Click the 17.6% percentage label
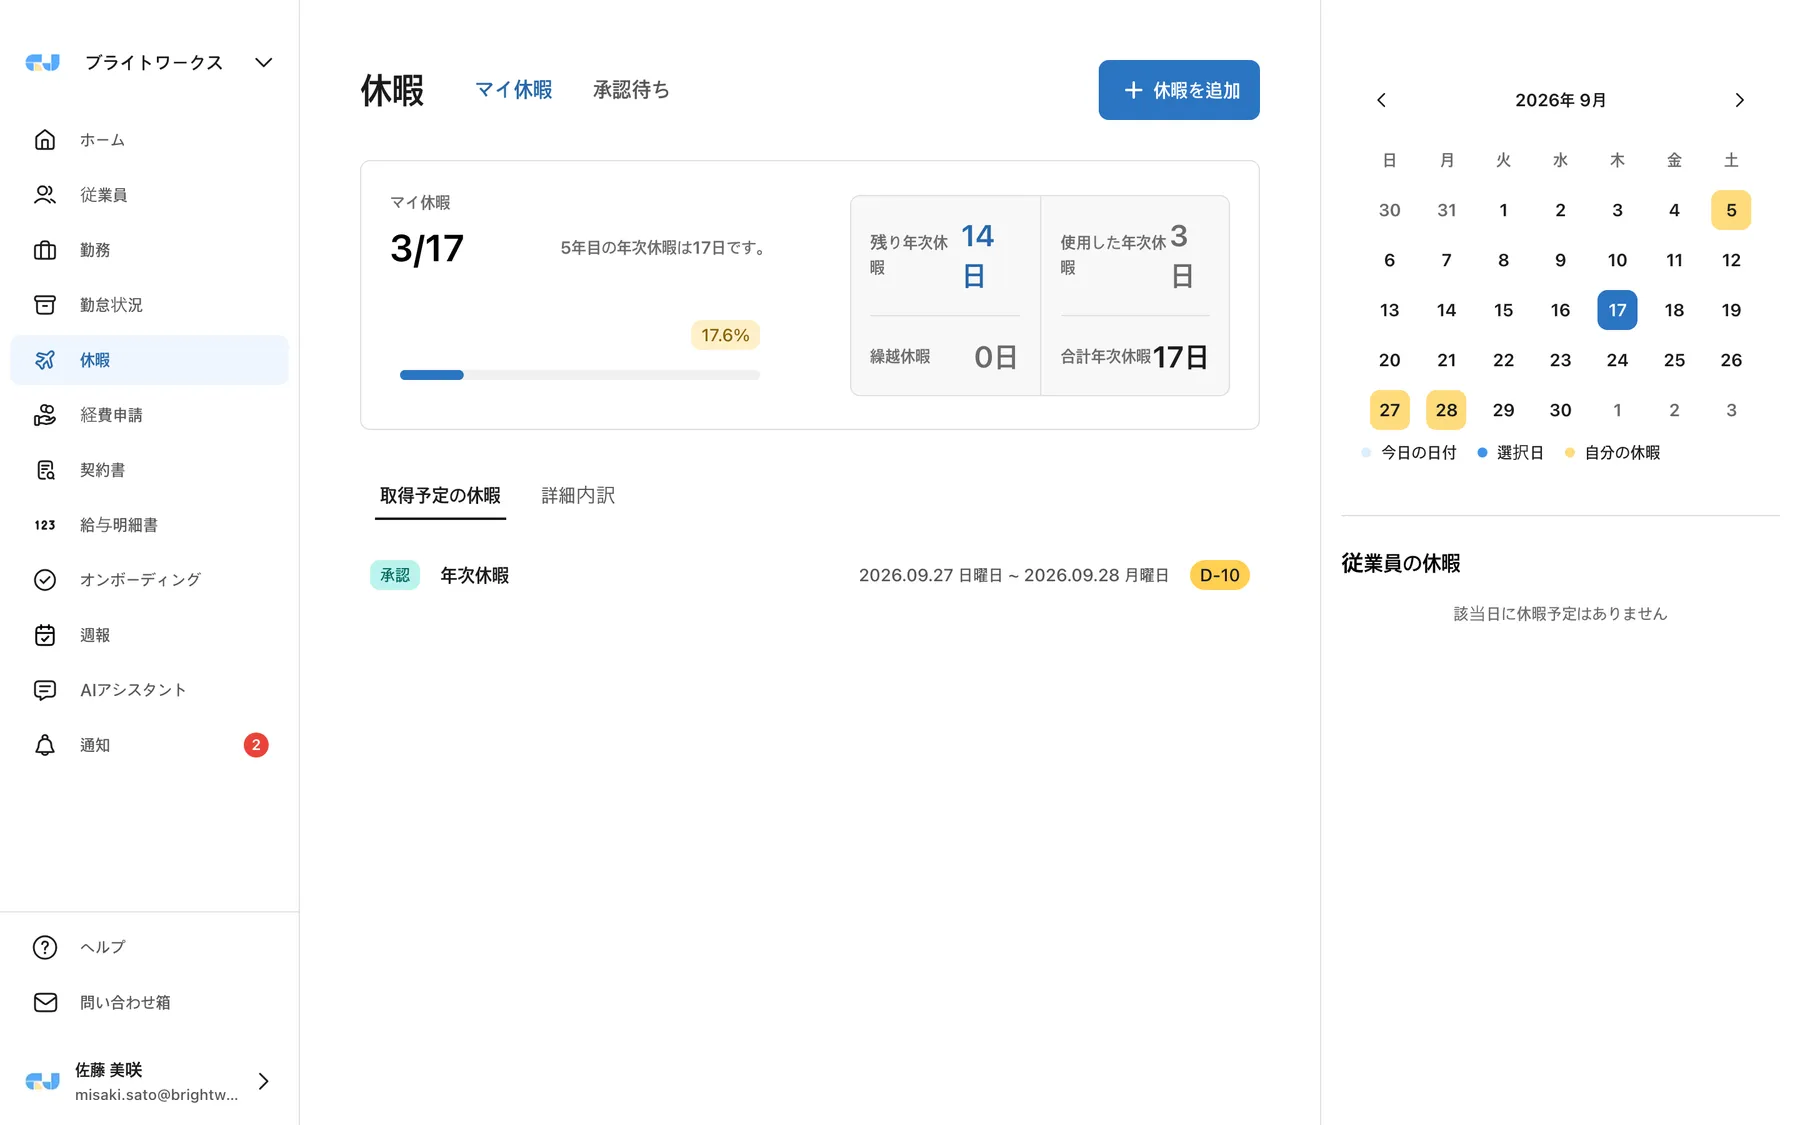 coord(725,335)
